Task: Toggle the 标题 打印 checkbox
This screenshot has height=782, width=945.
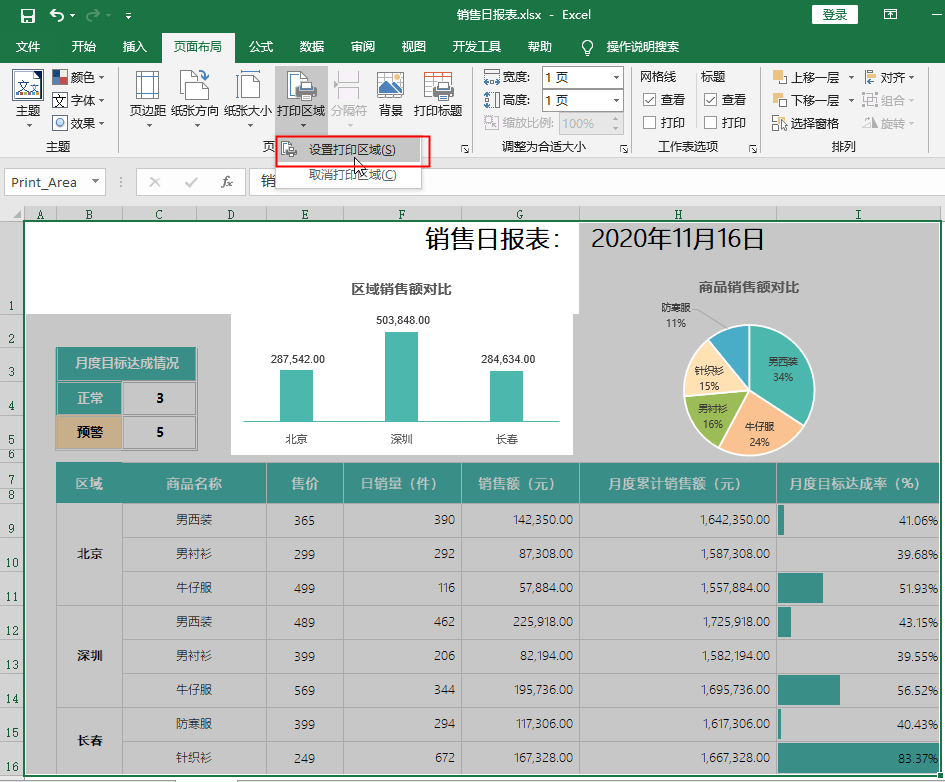Action: (711, 123)
